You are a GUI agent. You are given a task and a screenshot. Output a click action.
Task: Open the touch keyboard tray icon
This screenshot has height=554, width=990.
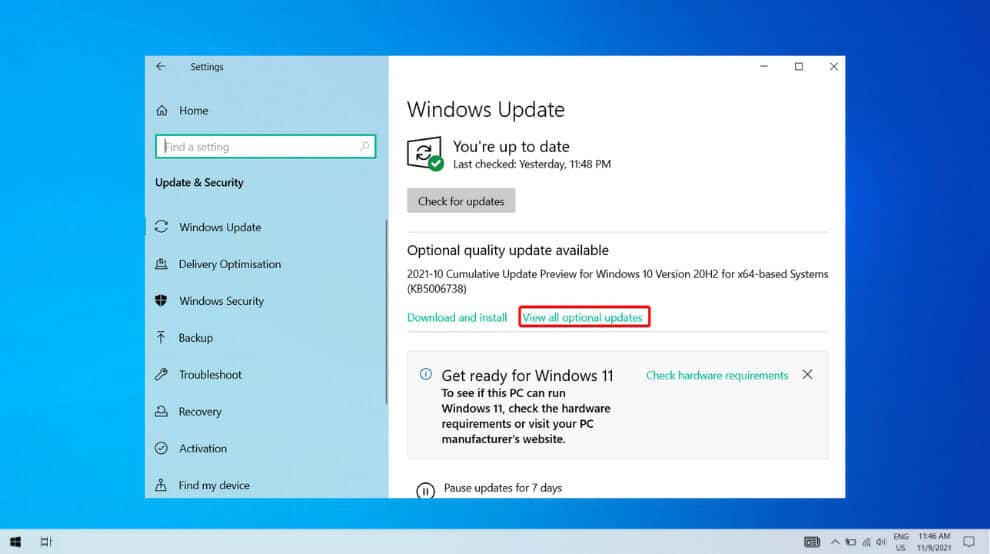point(812,542)
